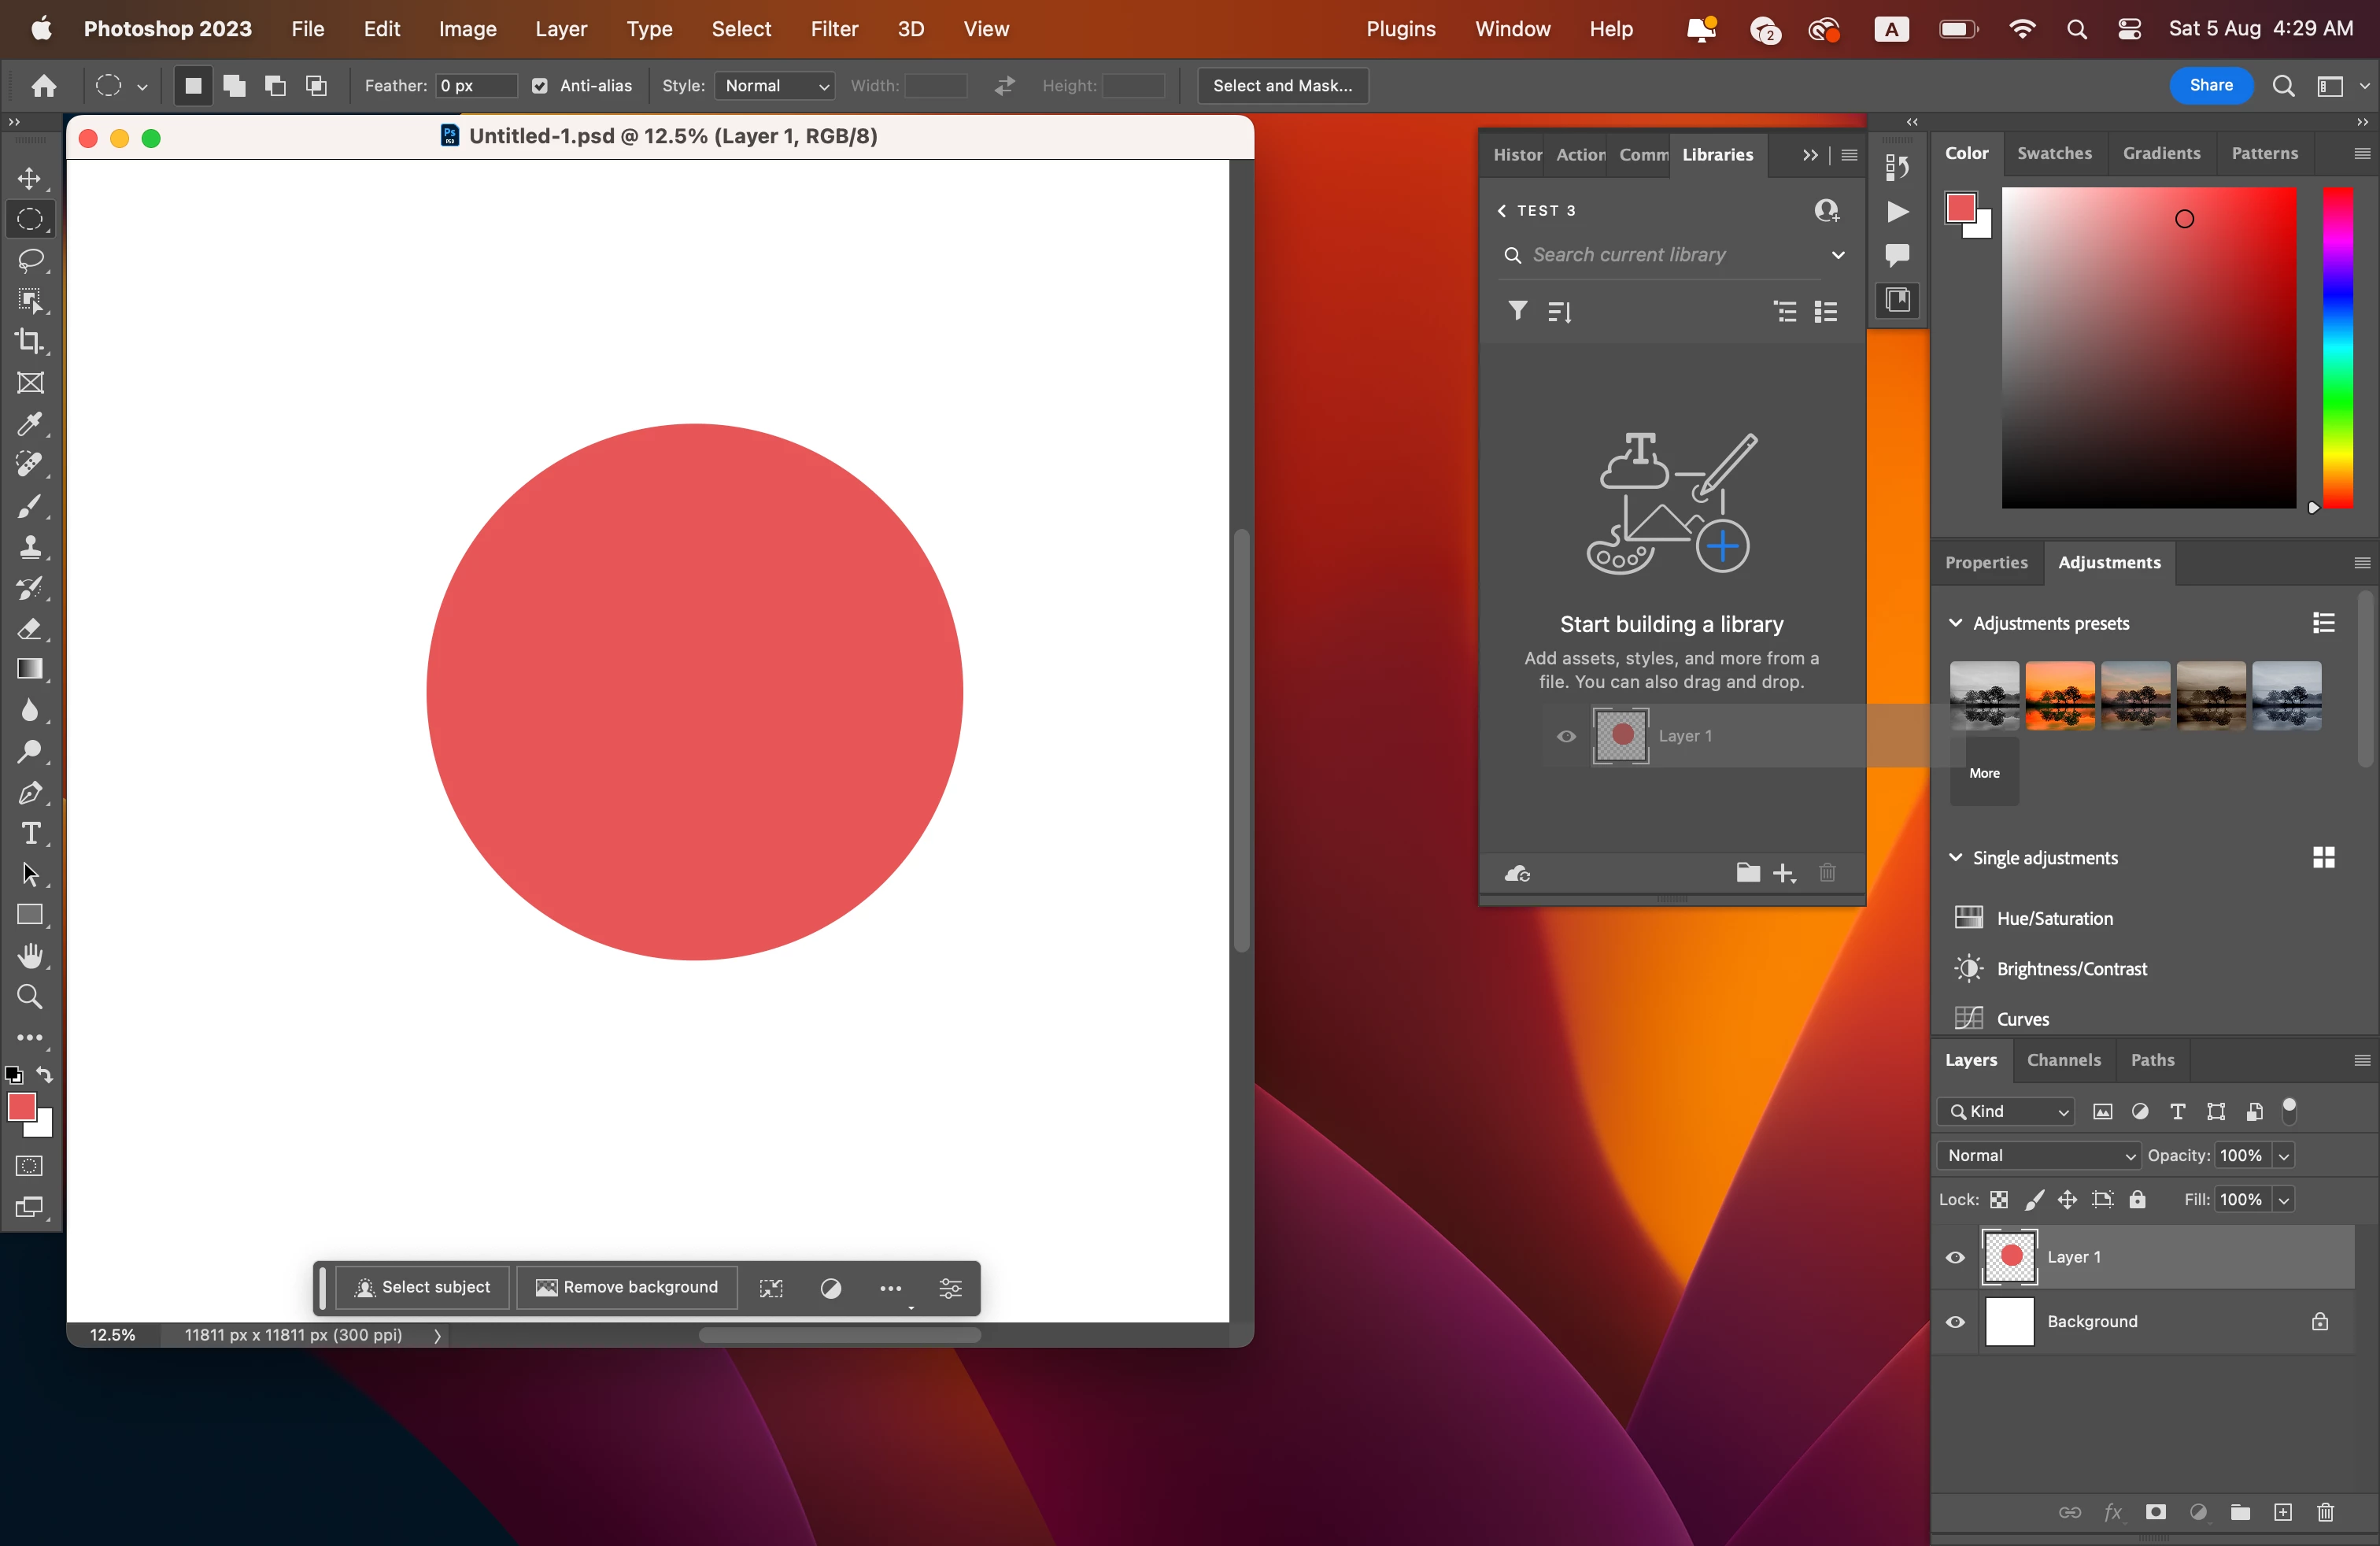The height and width of the screenshot is (1546, 2380).
Task: Click delete layer trash icon
Action: coord(2325,1512)
